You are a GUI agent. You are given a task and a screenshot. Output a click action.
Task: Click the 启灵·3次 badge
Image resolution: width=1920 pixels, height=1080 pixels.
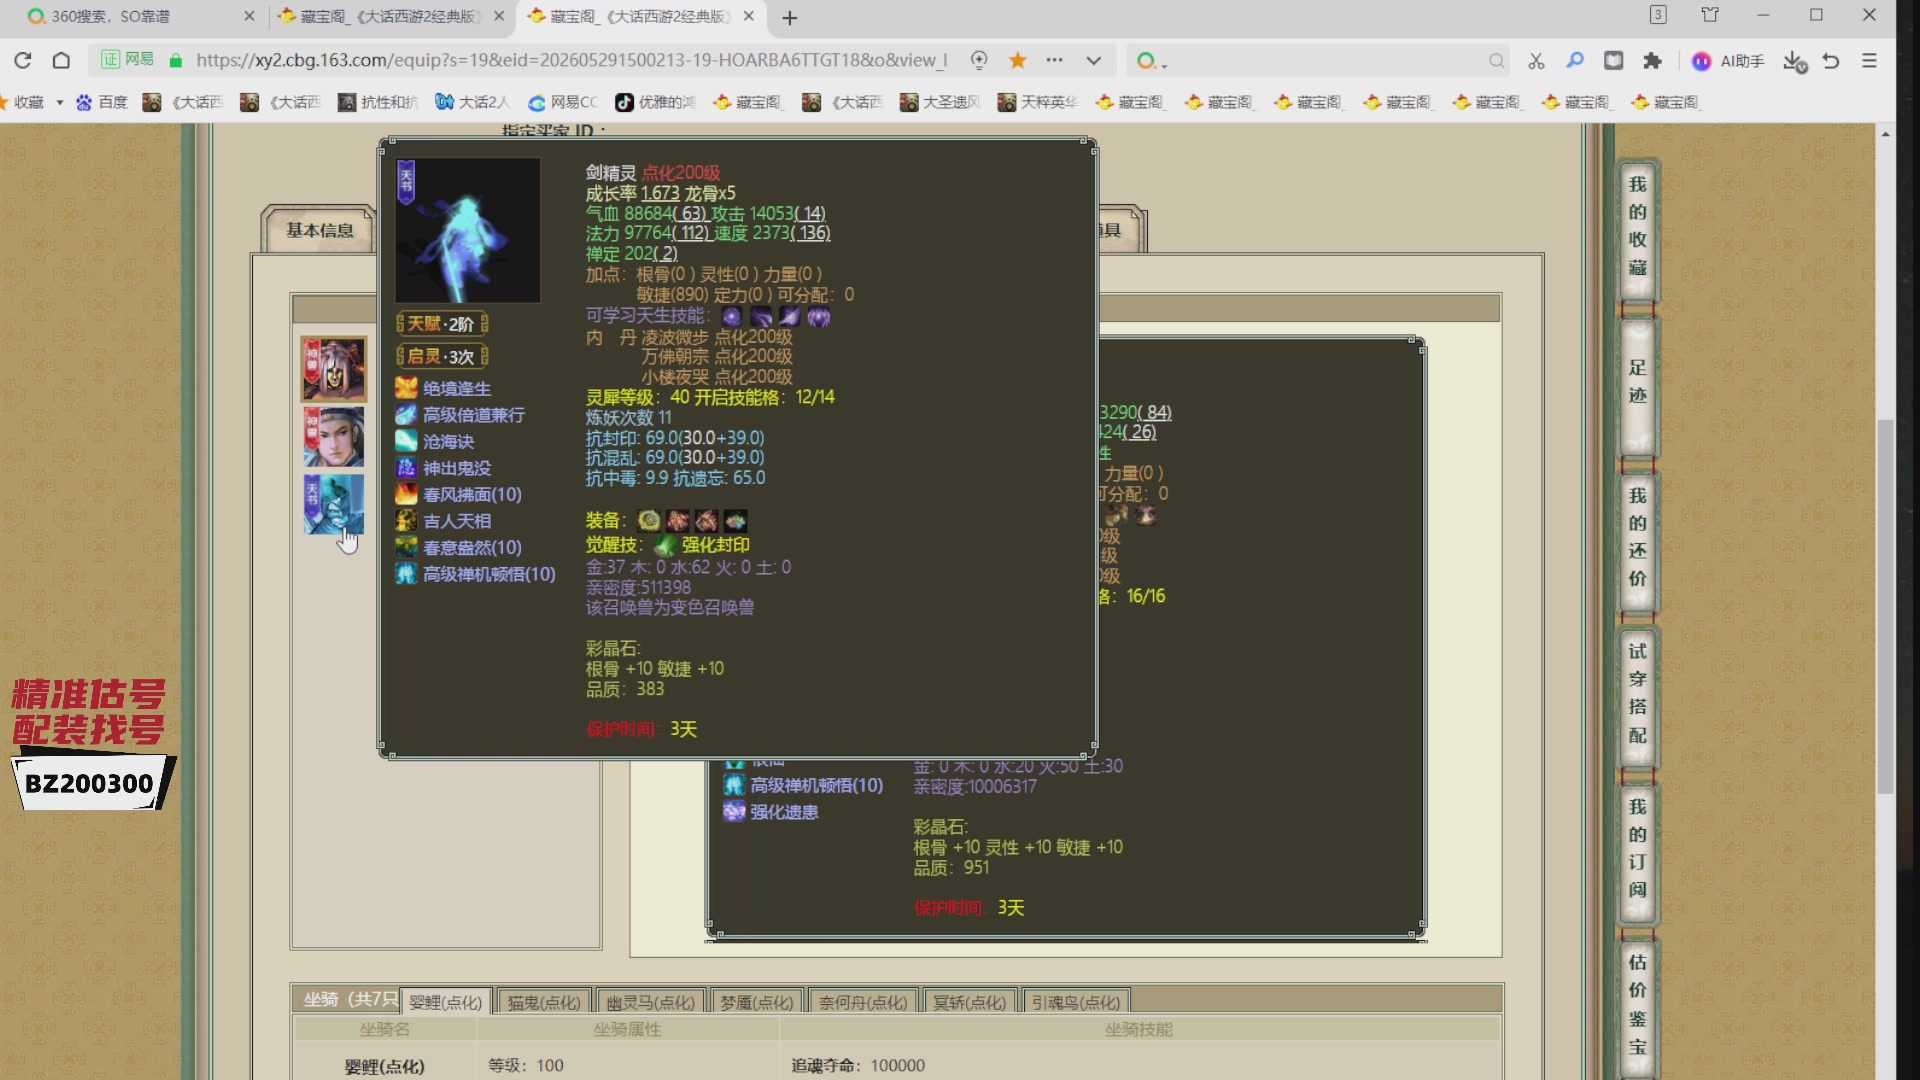pyautogui.click(x=442, y=357)
